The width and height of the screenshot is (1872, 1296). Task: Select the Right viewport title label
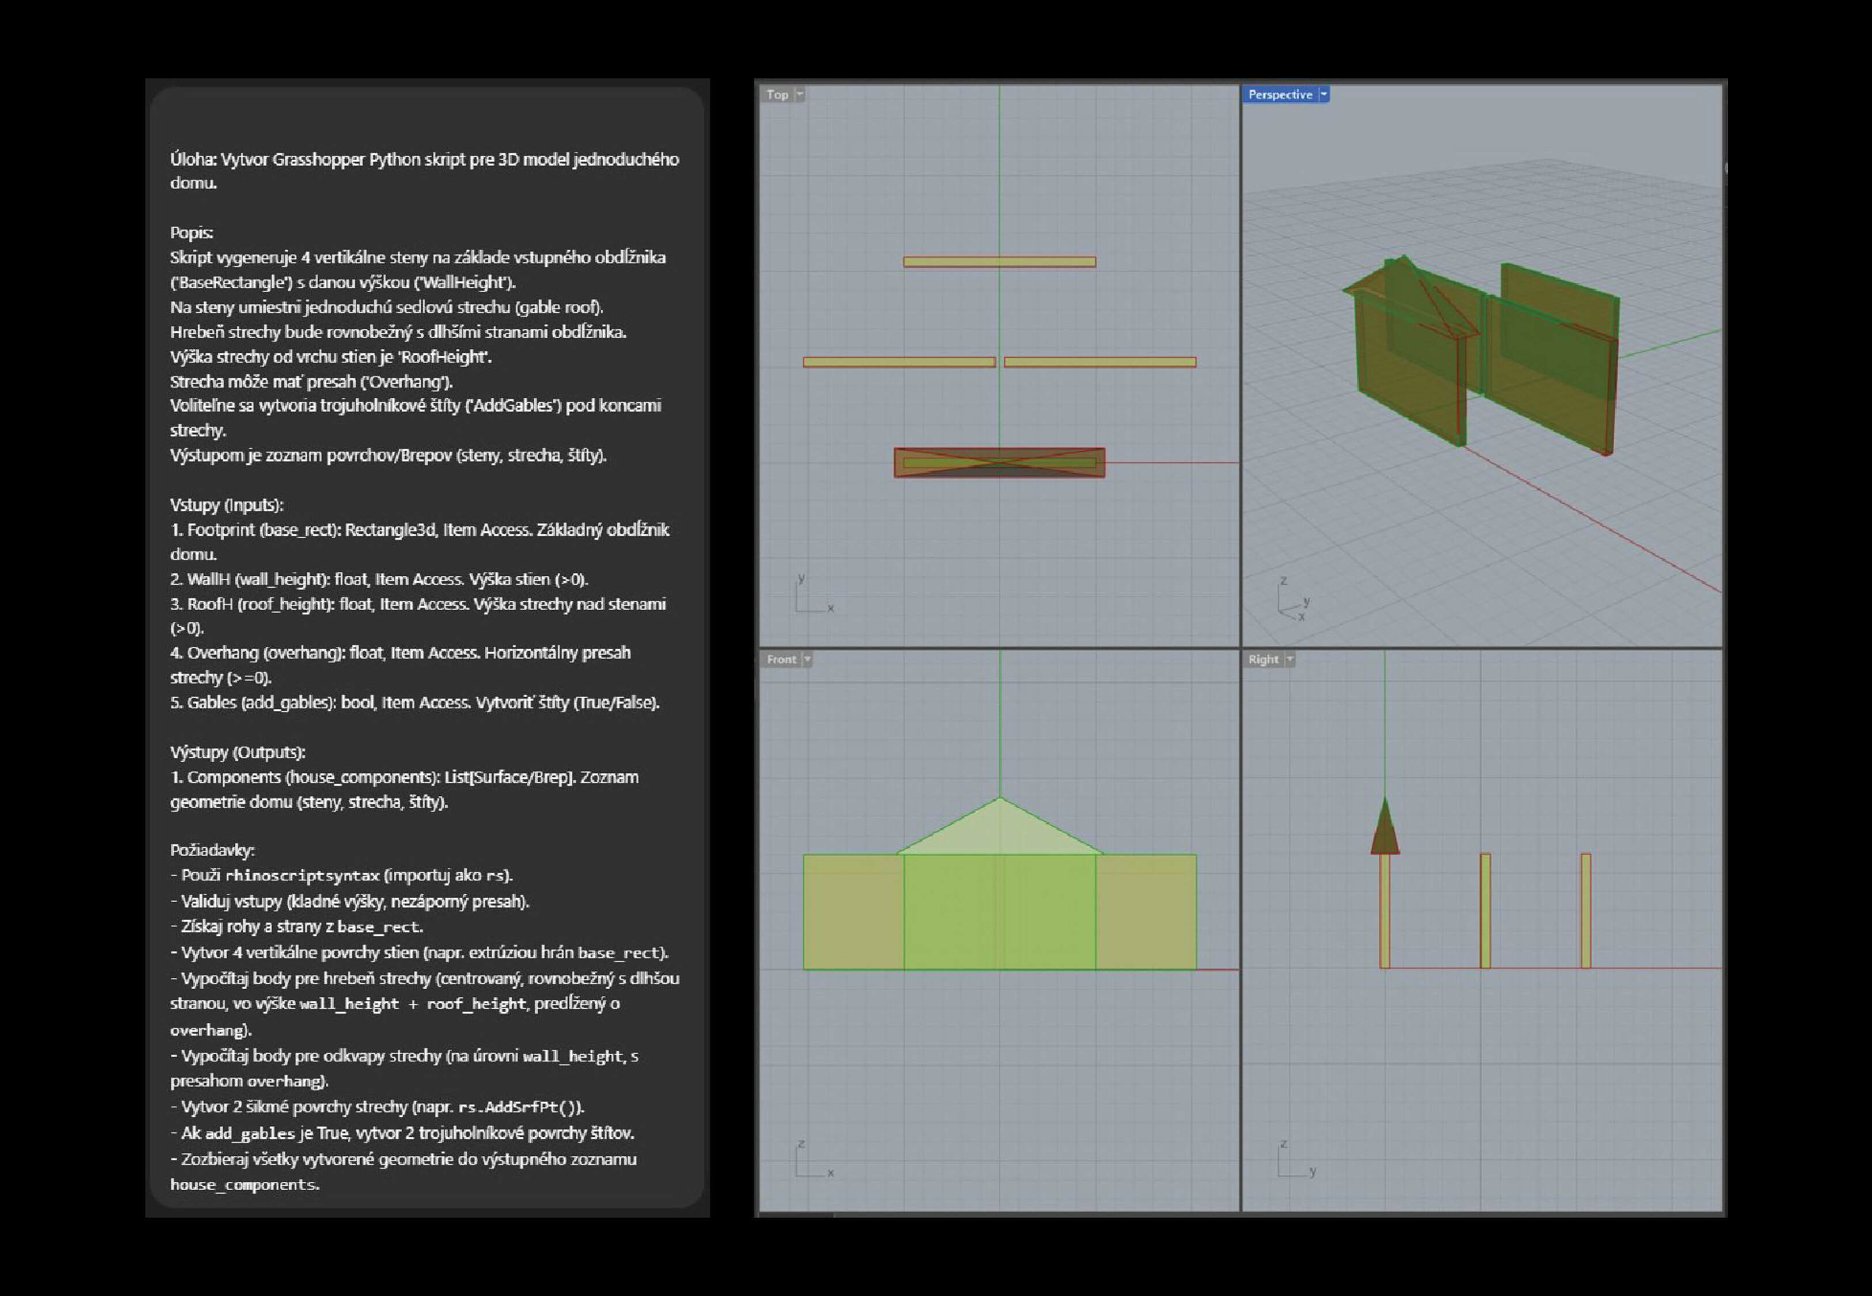coord(1262,660)
